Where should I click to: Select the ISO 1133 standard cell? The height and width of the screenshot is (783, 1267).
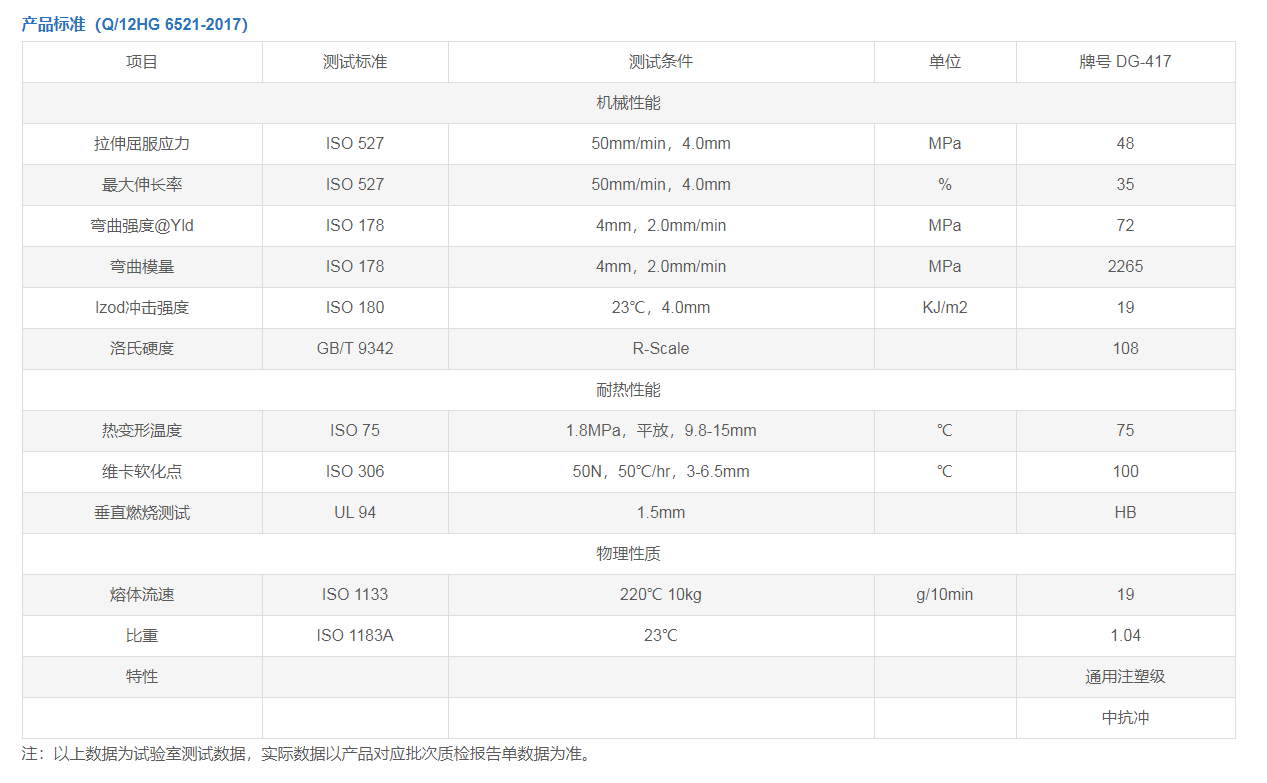click(x=355, y=595)
